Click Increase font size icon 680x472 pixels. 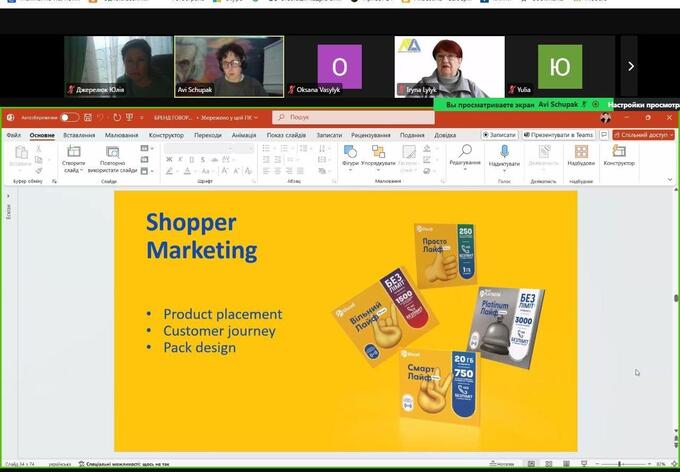[x=225, y=171]
